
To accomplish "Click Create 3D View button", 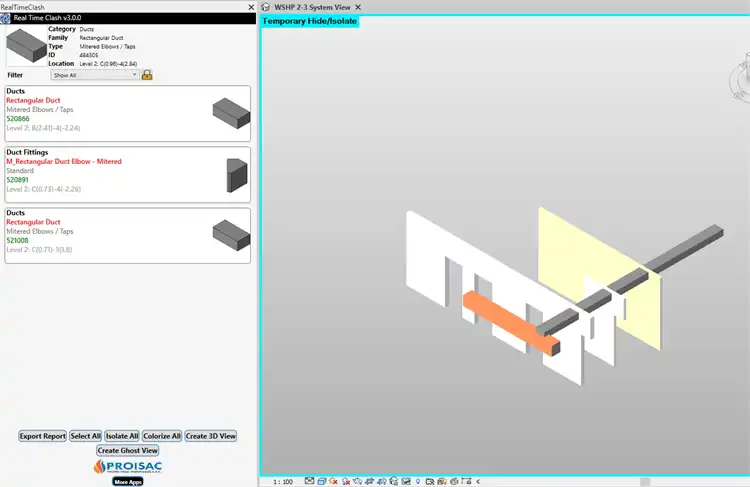I will tap(211, 436).
